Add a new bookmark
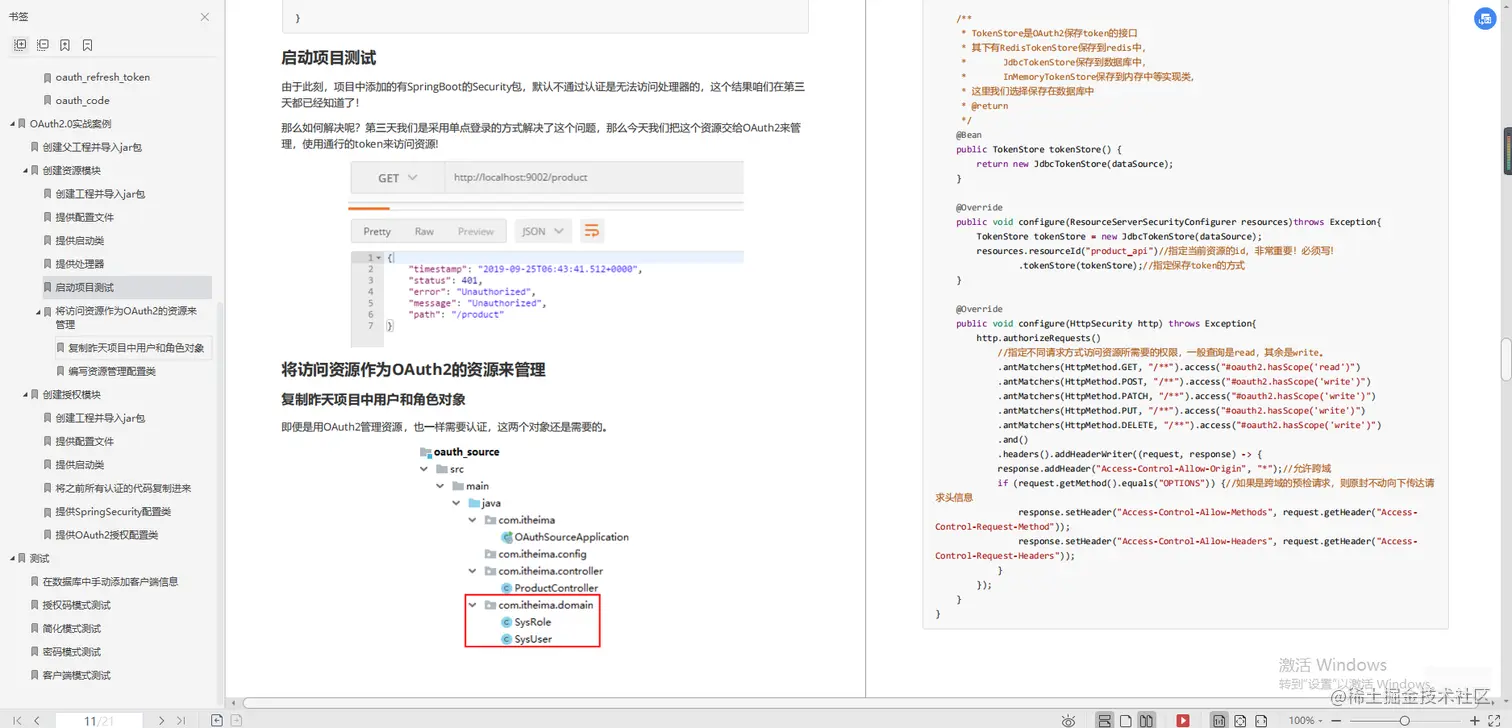This screenshot has width=1512, height=728. (x=65, y=45)
